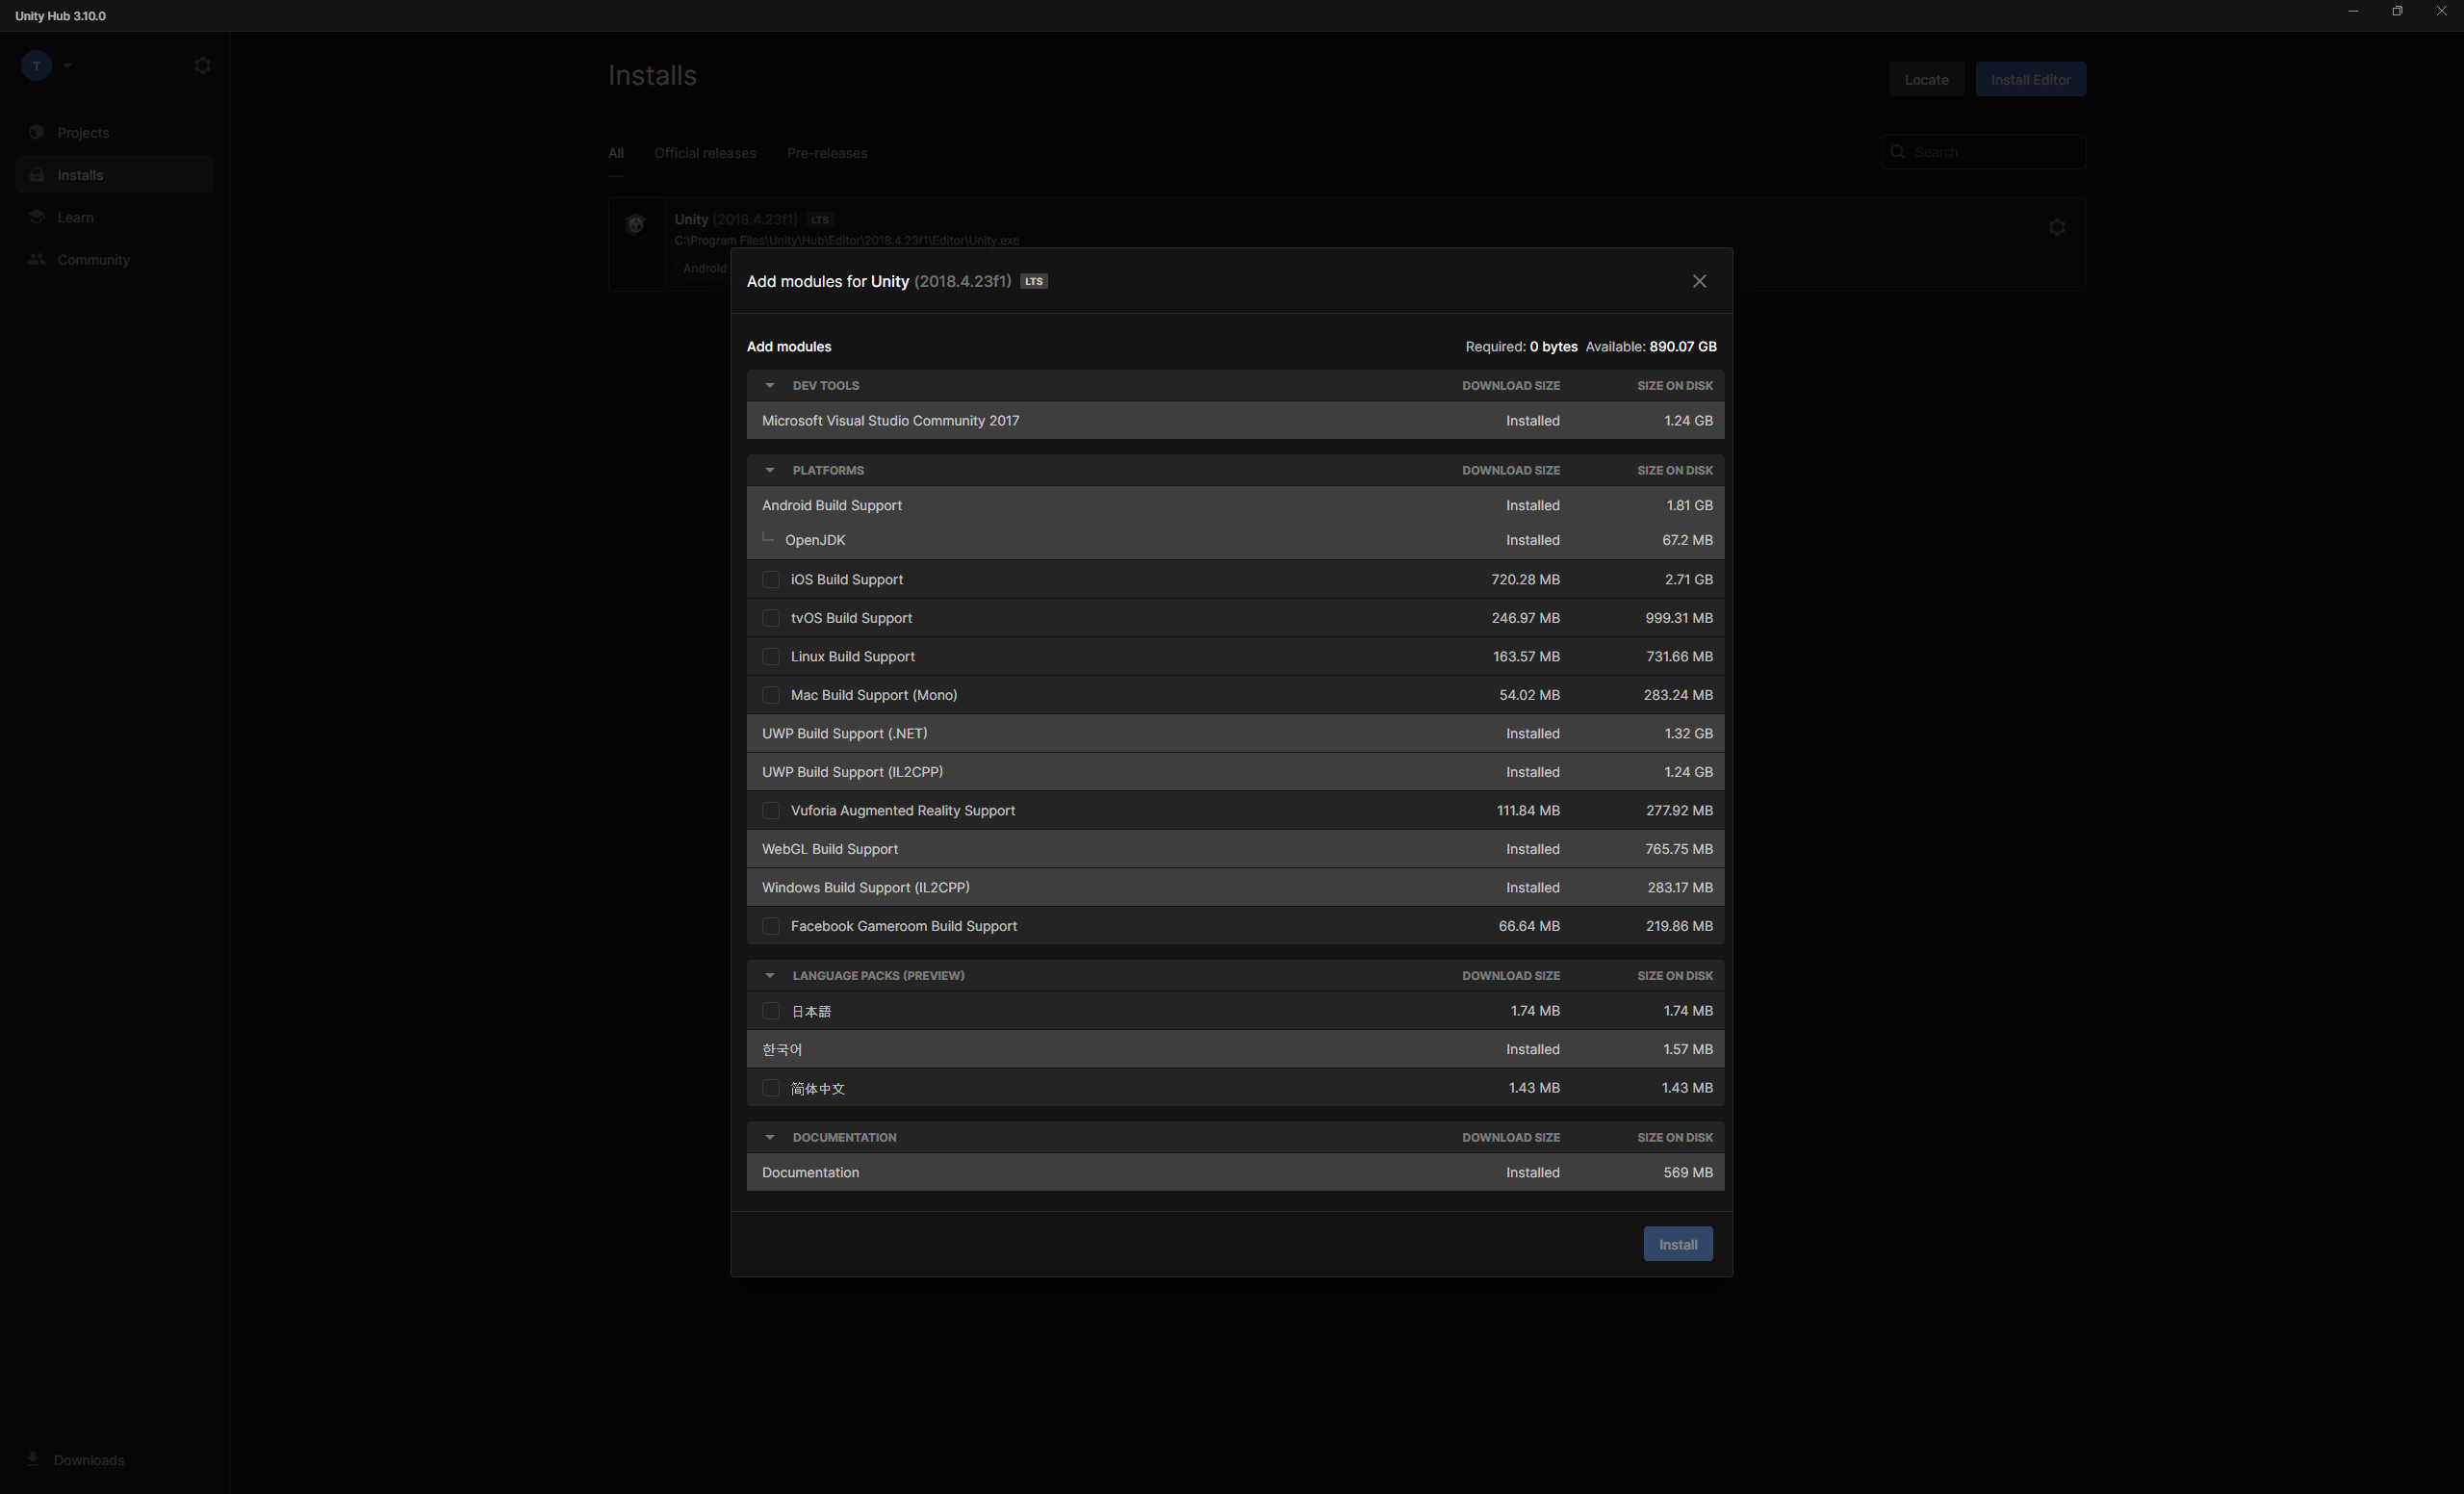Image resolution: width=2464 pixels, height=1494 pixels.
Task: Close the Add modules dialog
Action: (1699, 281)
